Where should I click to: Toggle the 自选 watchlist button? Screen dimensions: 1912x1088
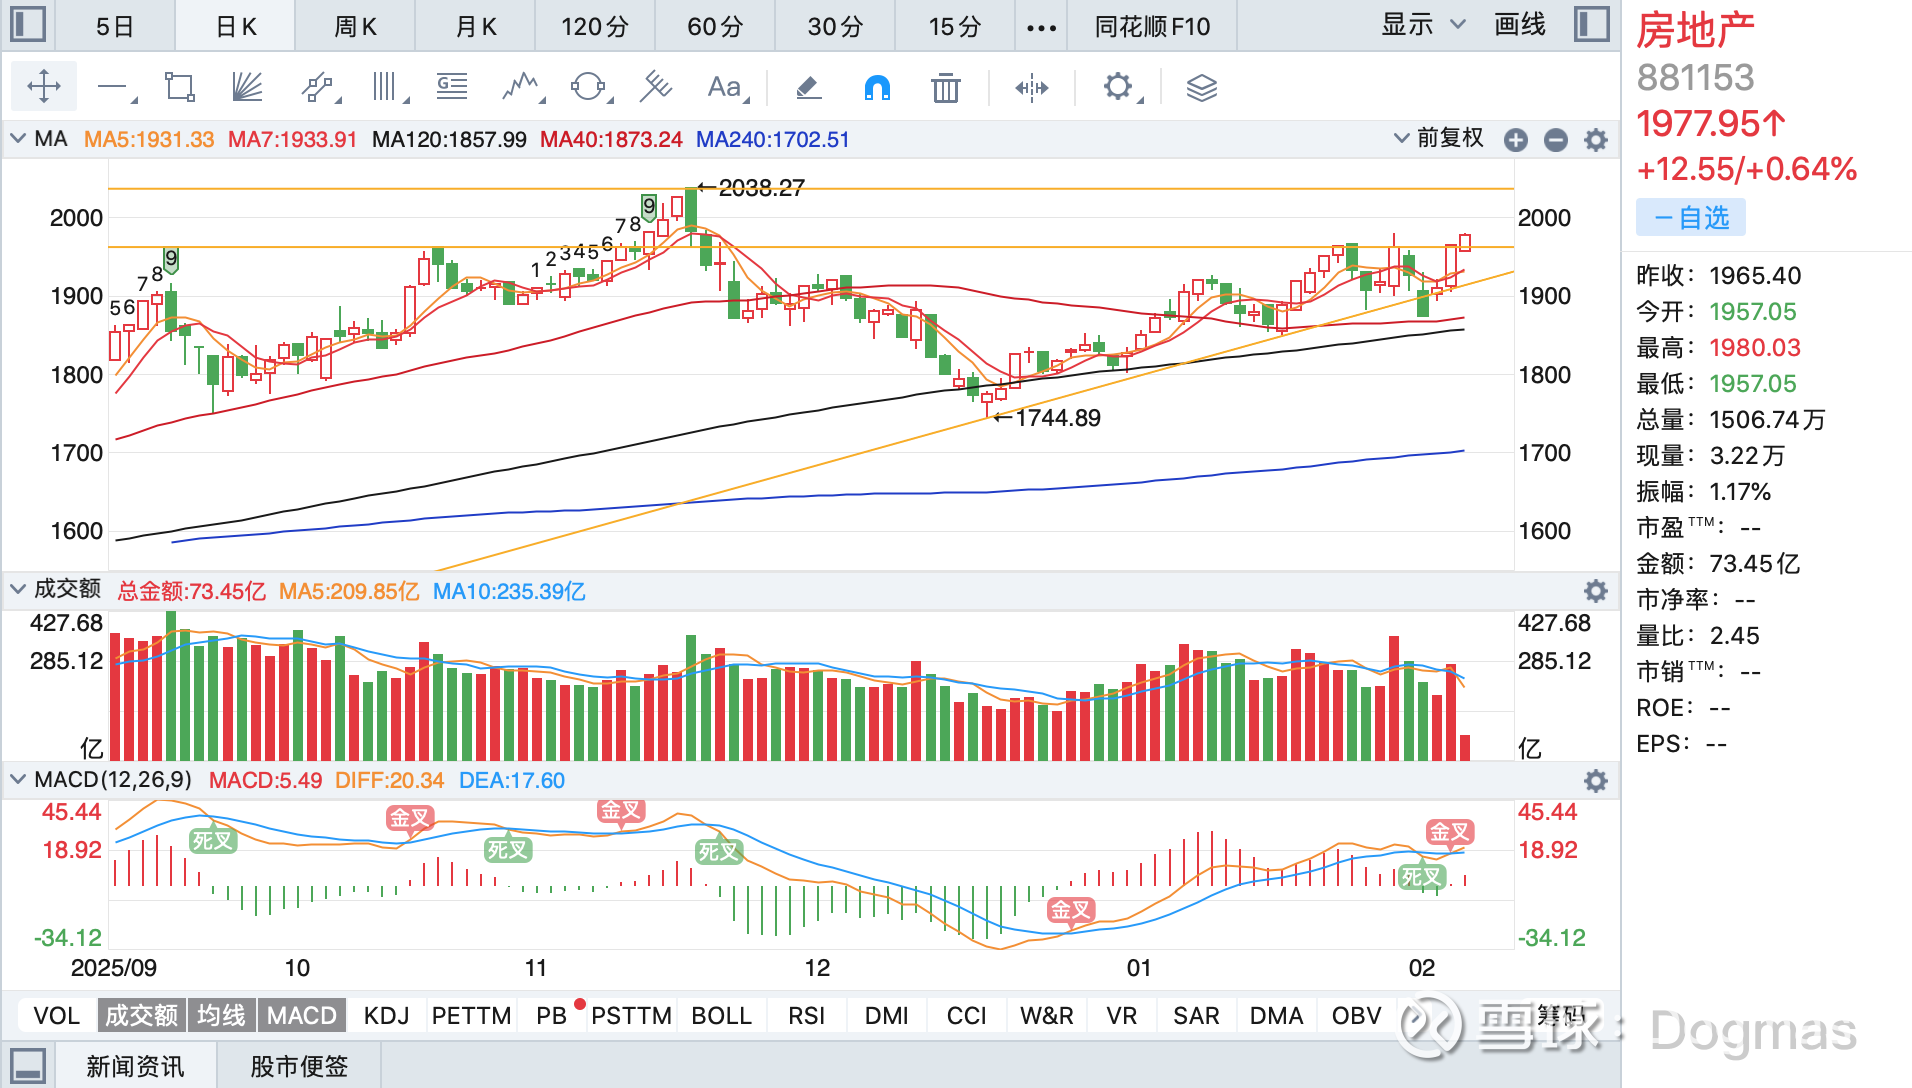(x=1691, y=218)
